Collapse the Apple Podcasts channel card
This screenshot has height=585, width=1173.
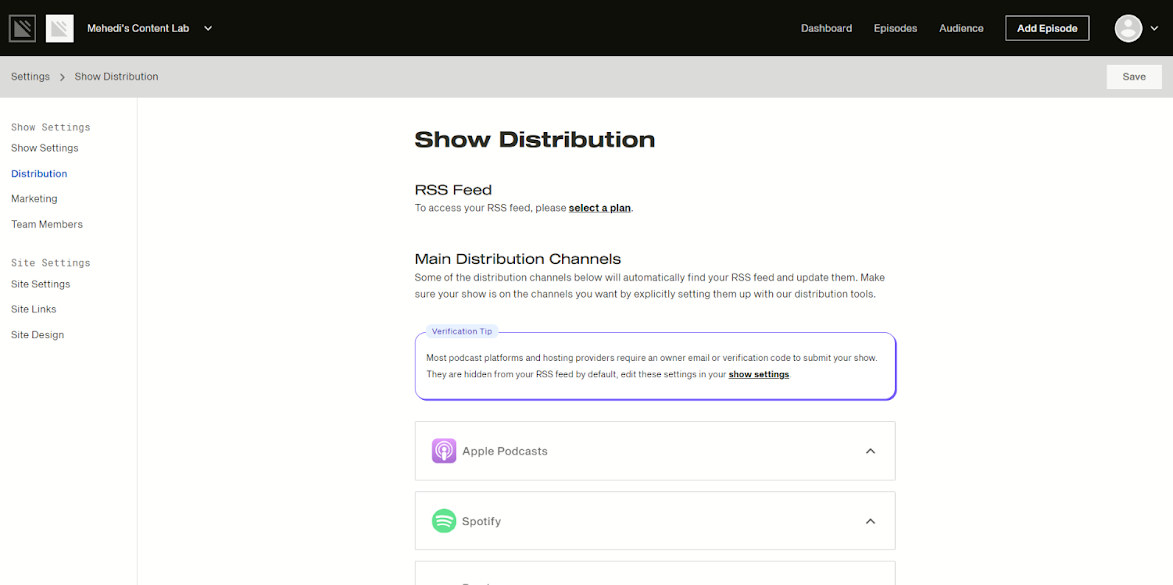869,451
